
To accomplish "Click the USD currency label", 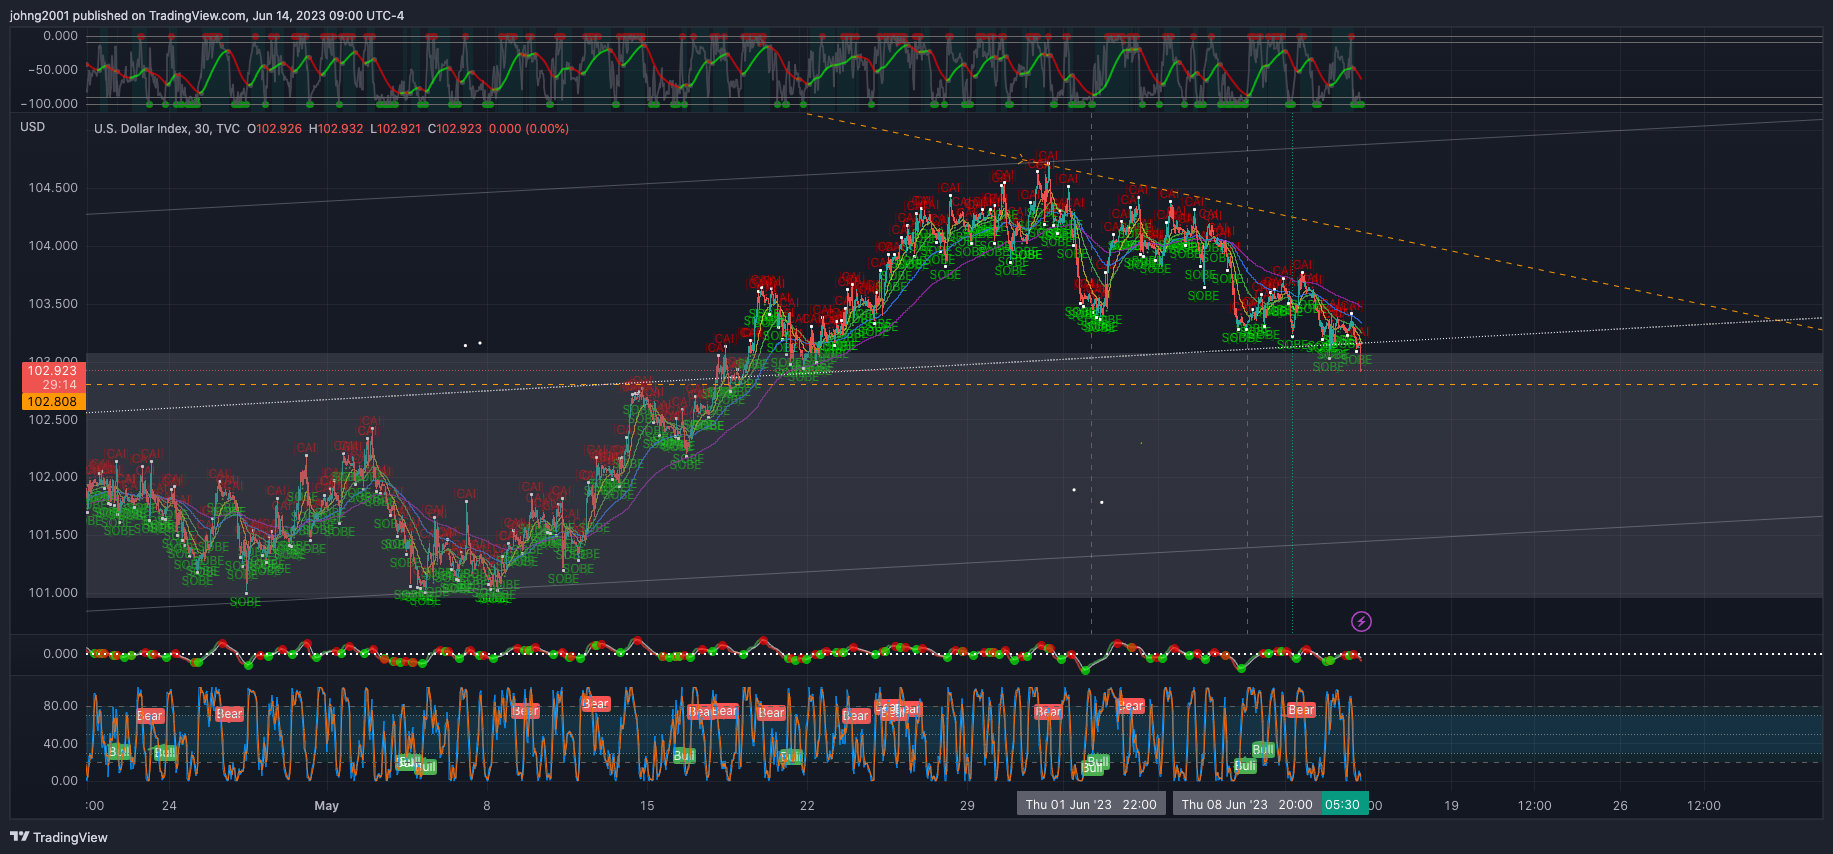I will coord(33,127).
